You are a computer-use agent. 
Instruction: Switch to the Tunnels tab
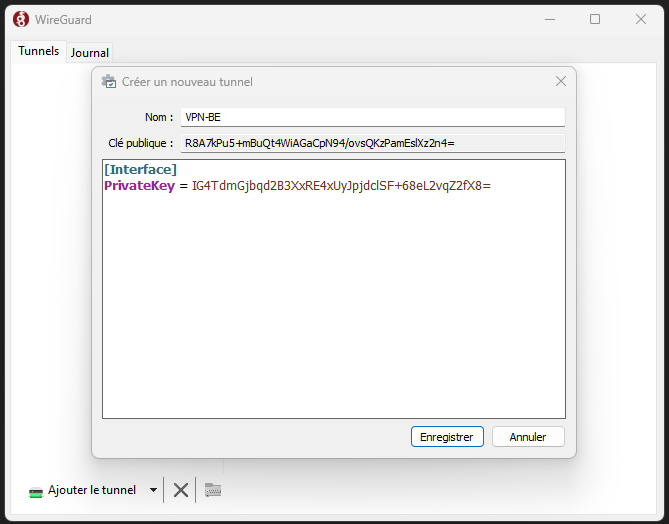point(38,51)
